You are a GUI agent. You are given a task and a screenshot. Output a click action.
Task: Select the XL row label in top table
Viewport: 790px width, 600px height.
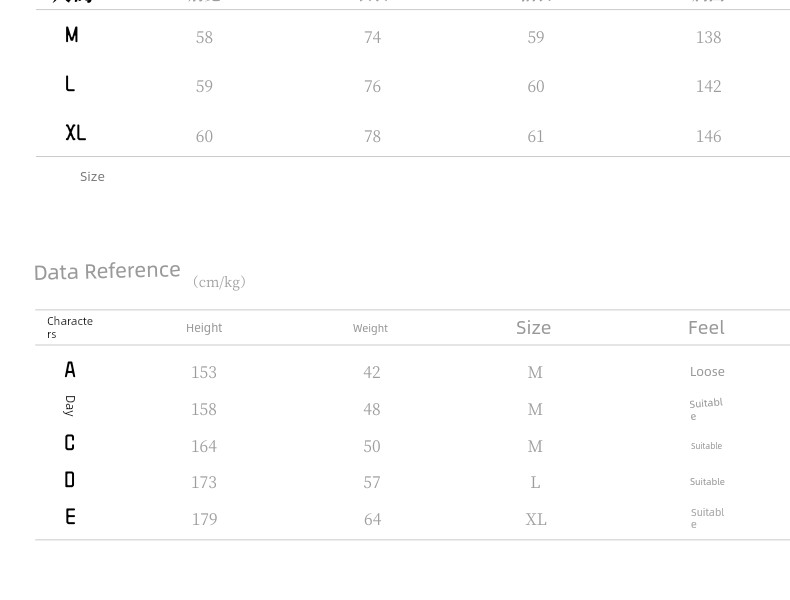coord(76,133)
